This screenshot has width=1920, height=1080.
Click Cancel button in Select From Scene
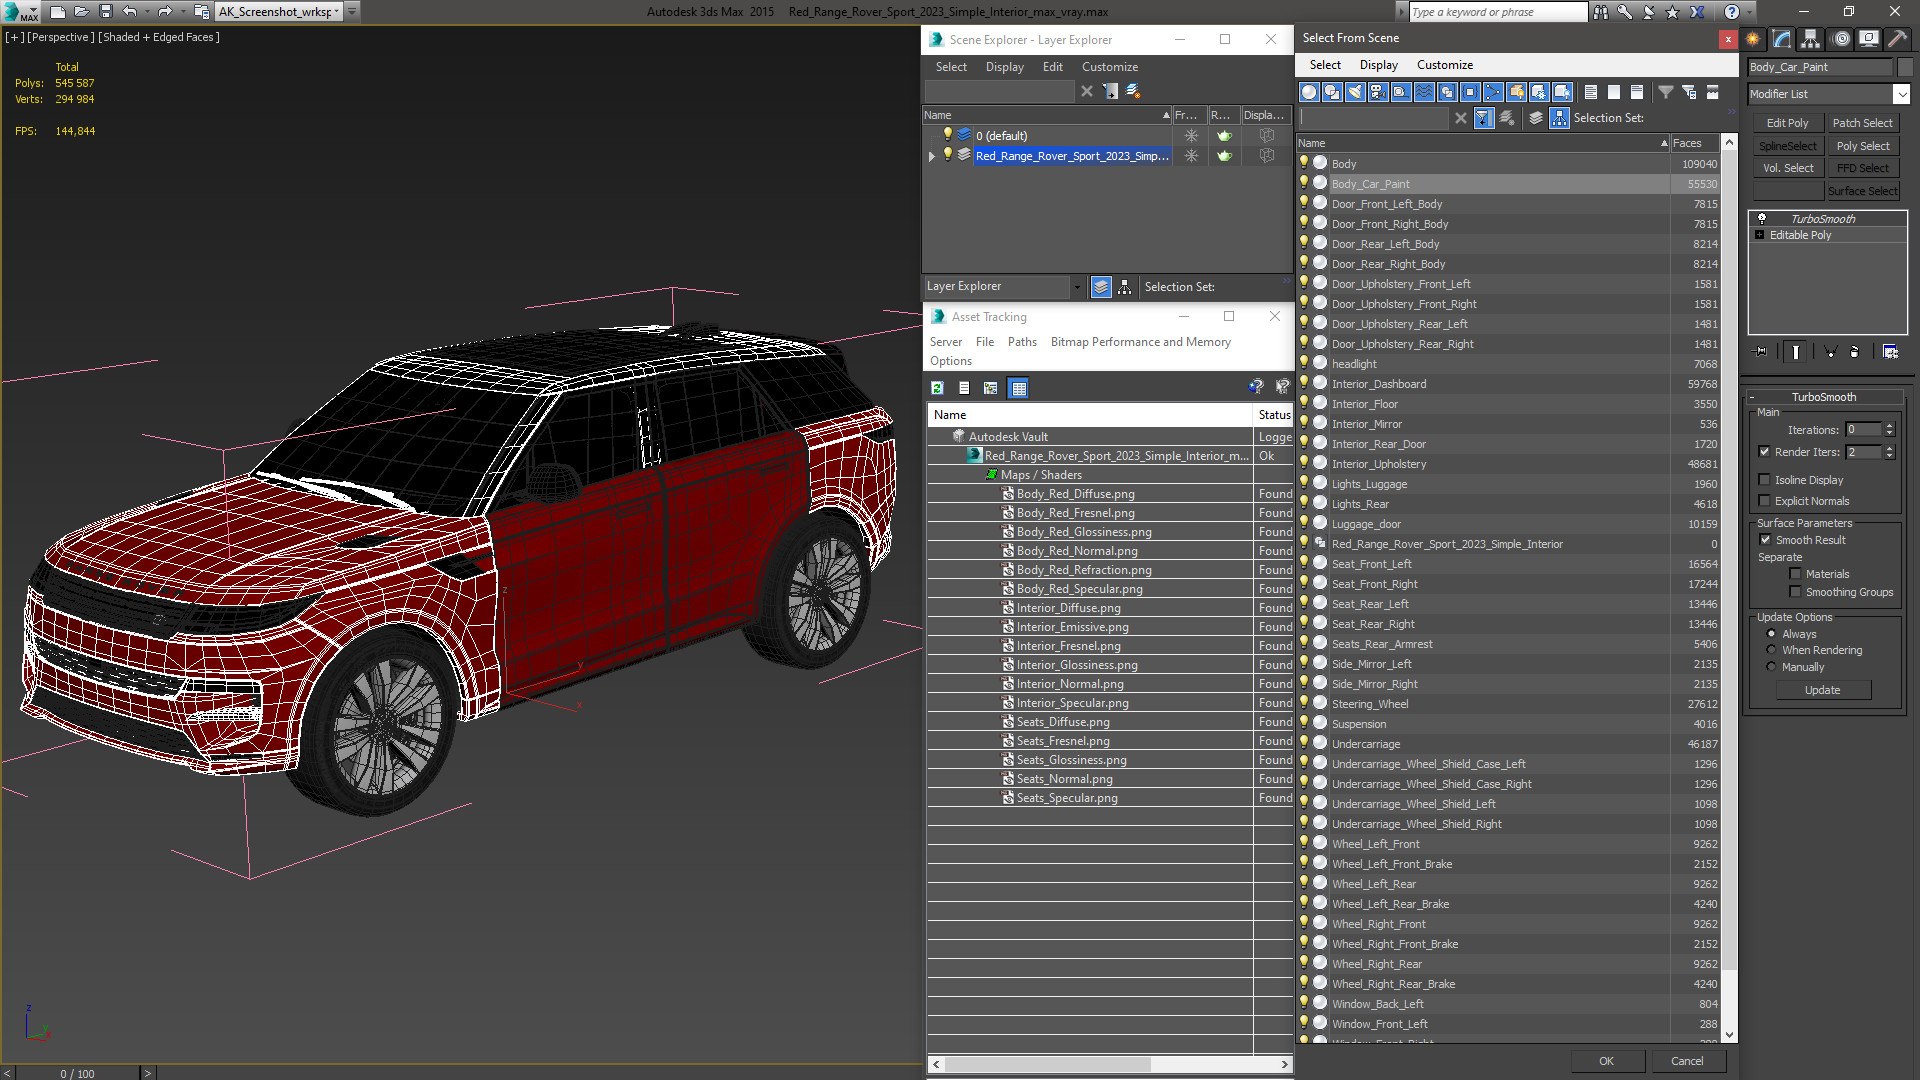click(1687, 1061)
